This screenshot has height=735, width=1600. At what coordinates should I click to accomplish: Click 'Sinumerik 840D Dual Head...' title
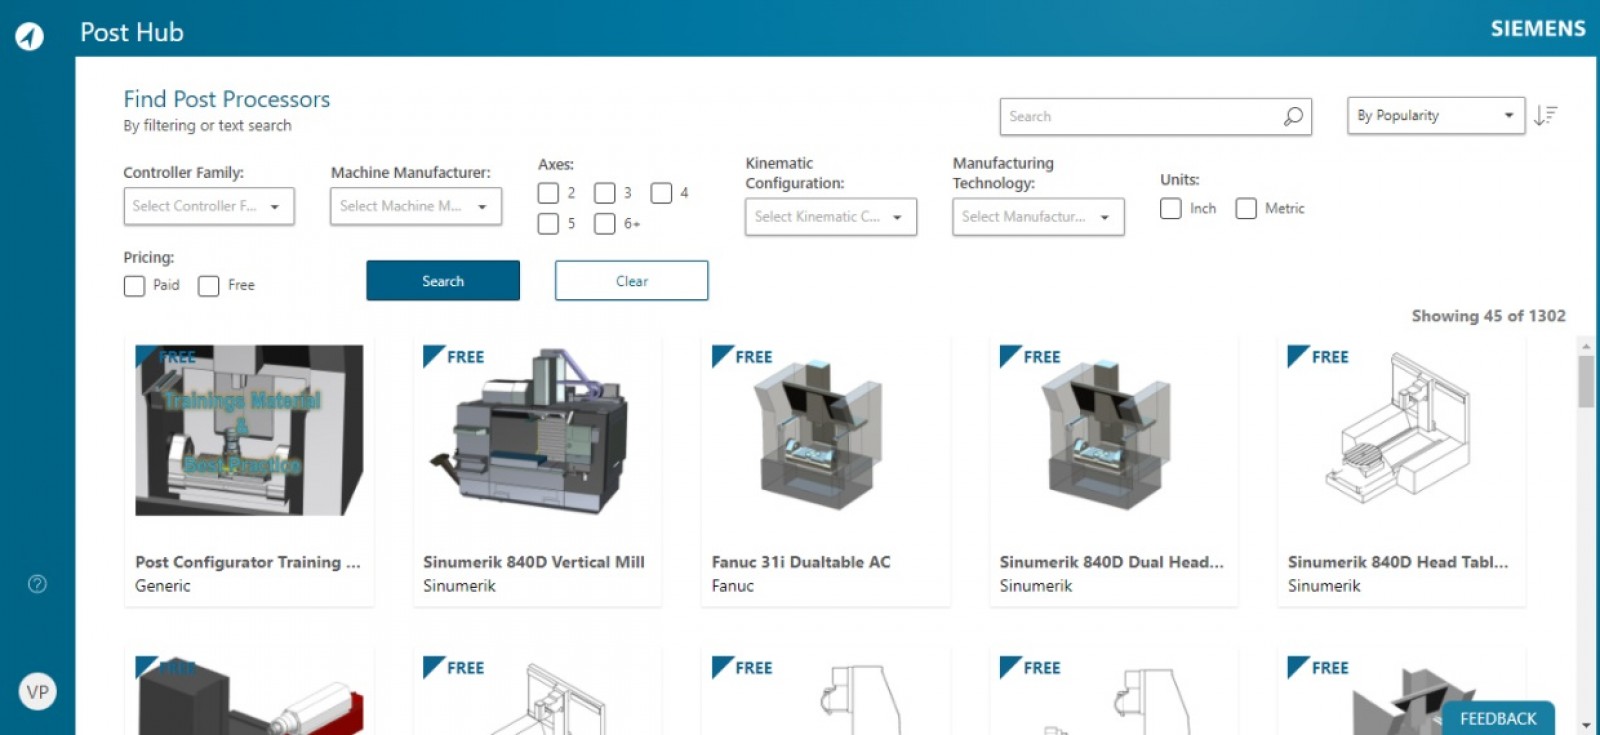click(1111, 562)
